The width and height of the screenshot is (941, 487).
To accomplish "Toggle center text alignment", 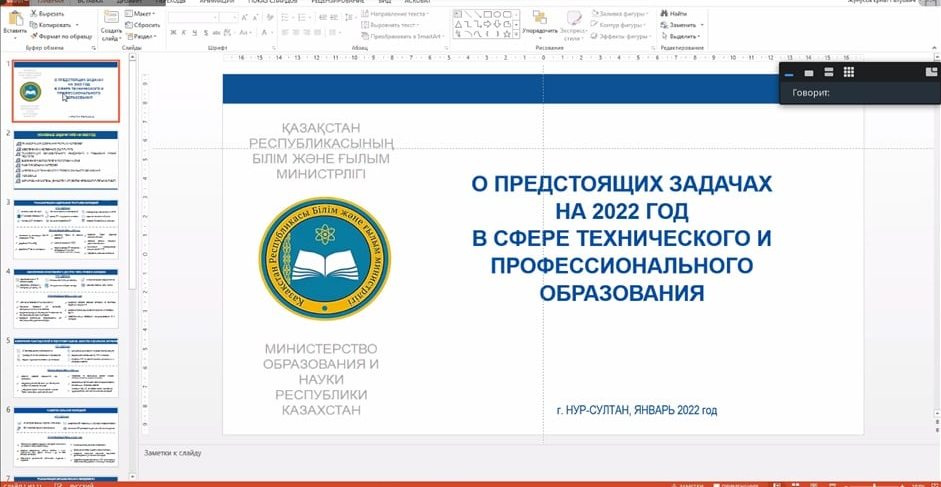I will (x=296, y=32).
